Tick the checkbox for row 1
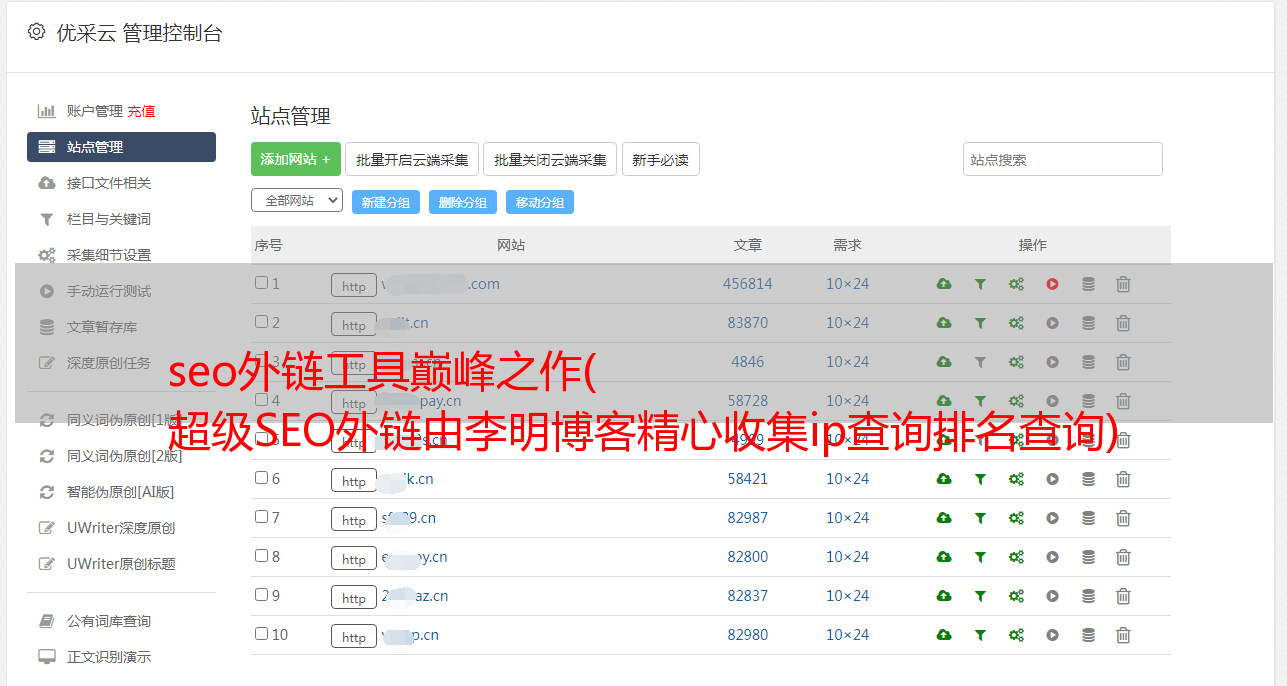 261,283
